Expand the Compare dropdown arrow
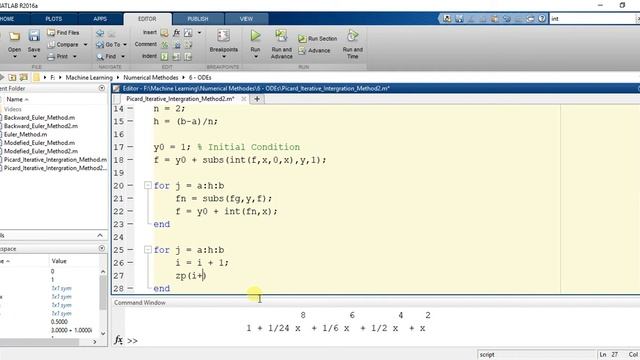The height and width of the screenshot is (360, 640). tap(85, 44)
